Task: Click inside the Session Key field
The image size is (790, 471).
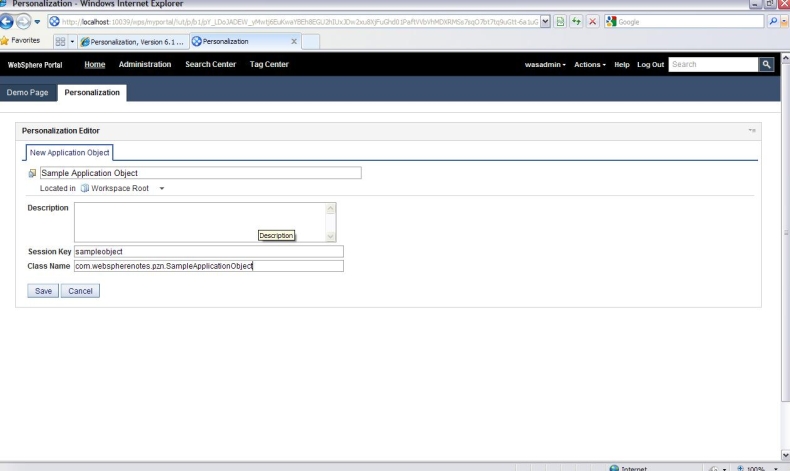Action: (x=208, y=252)
